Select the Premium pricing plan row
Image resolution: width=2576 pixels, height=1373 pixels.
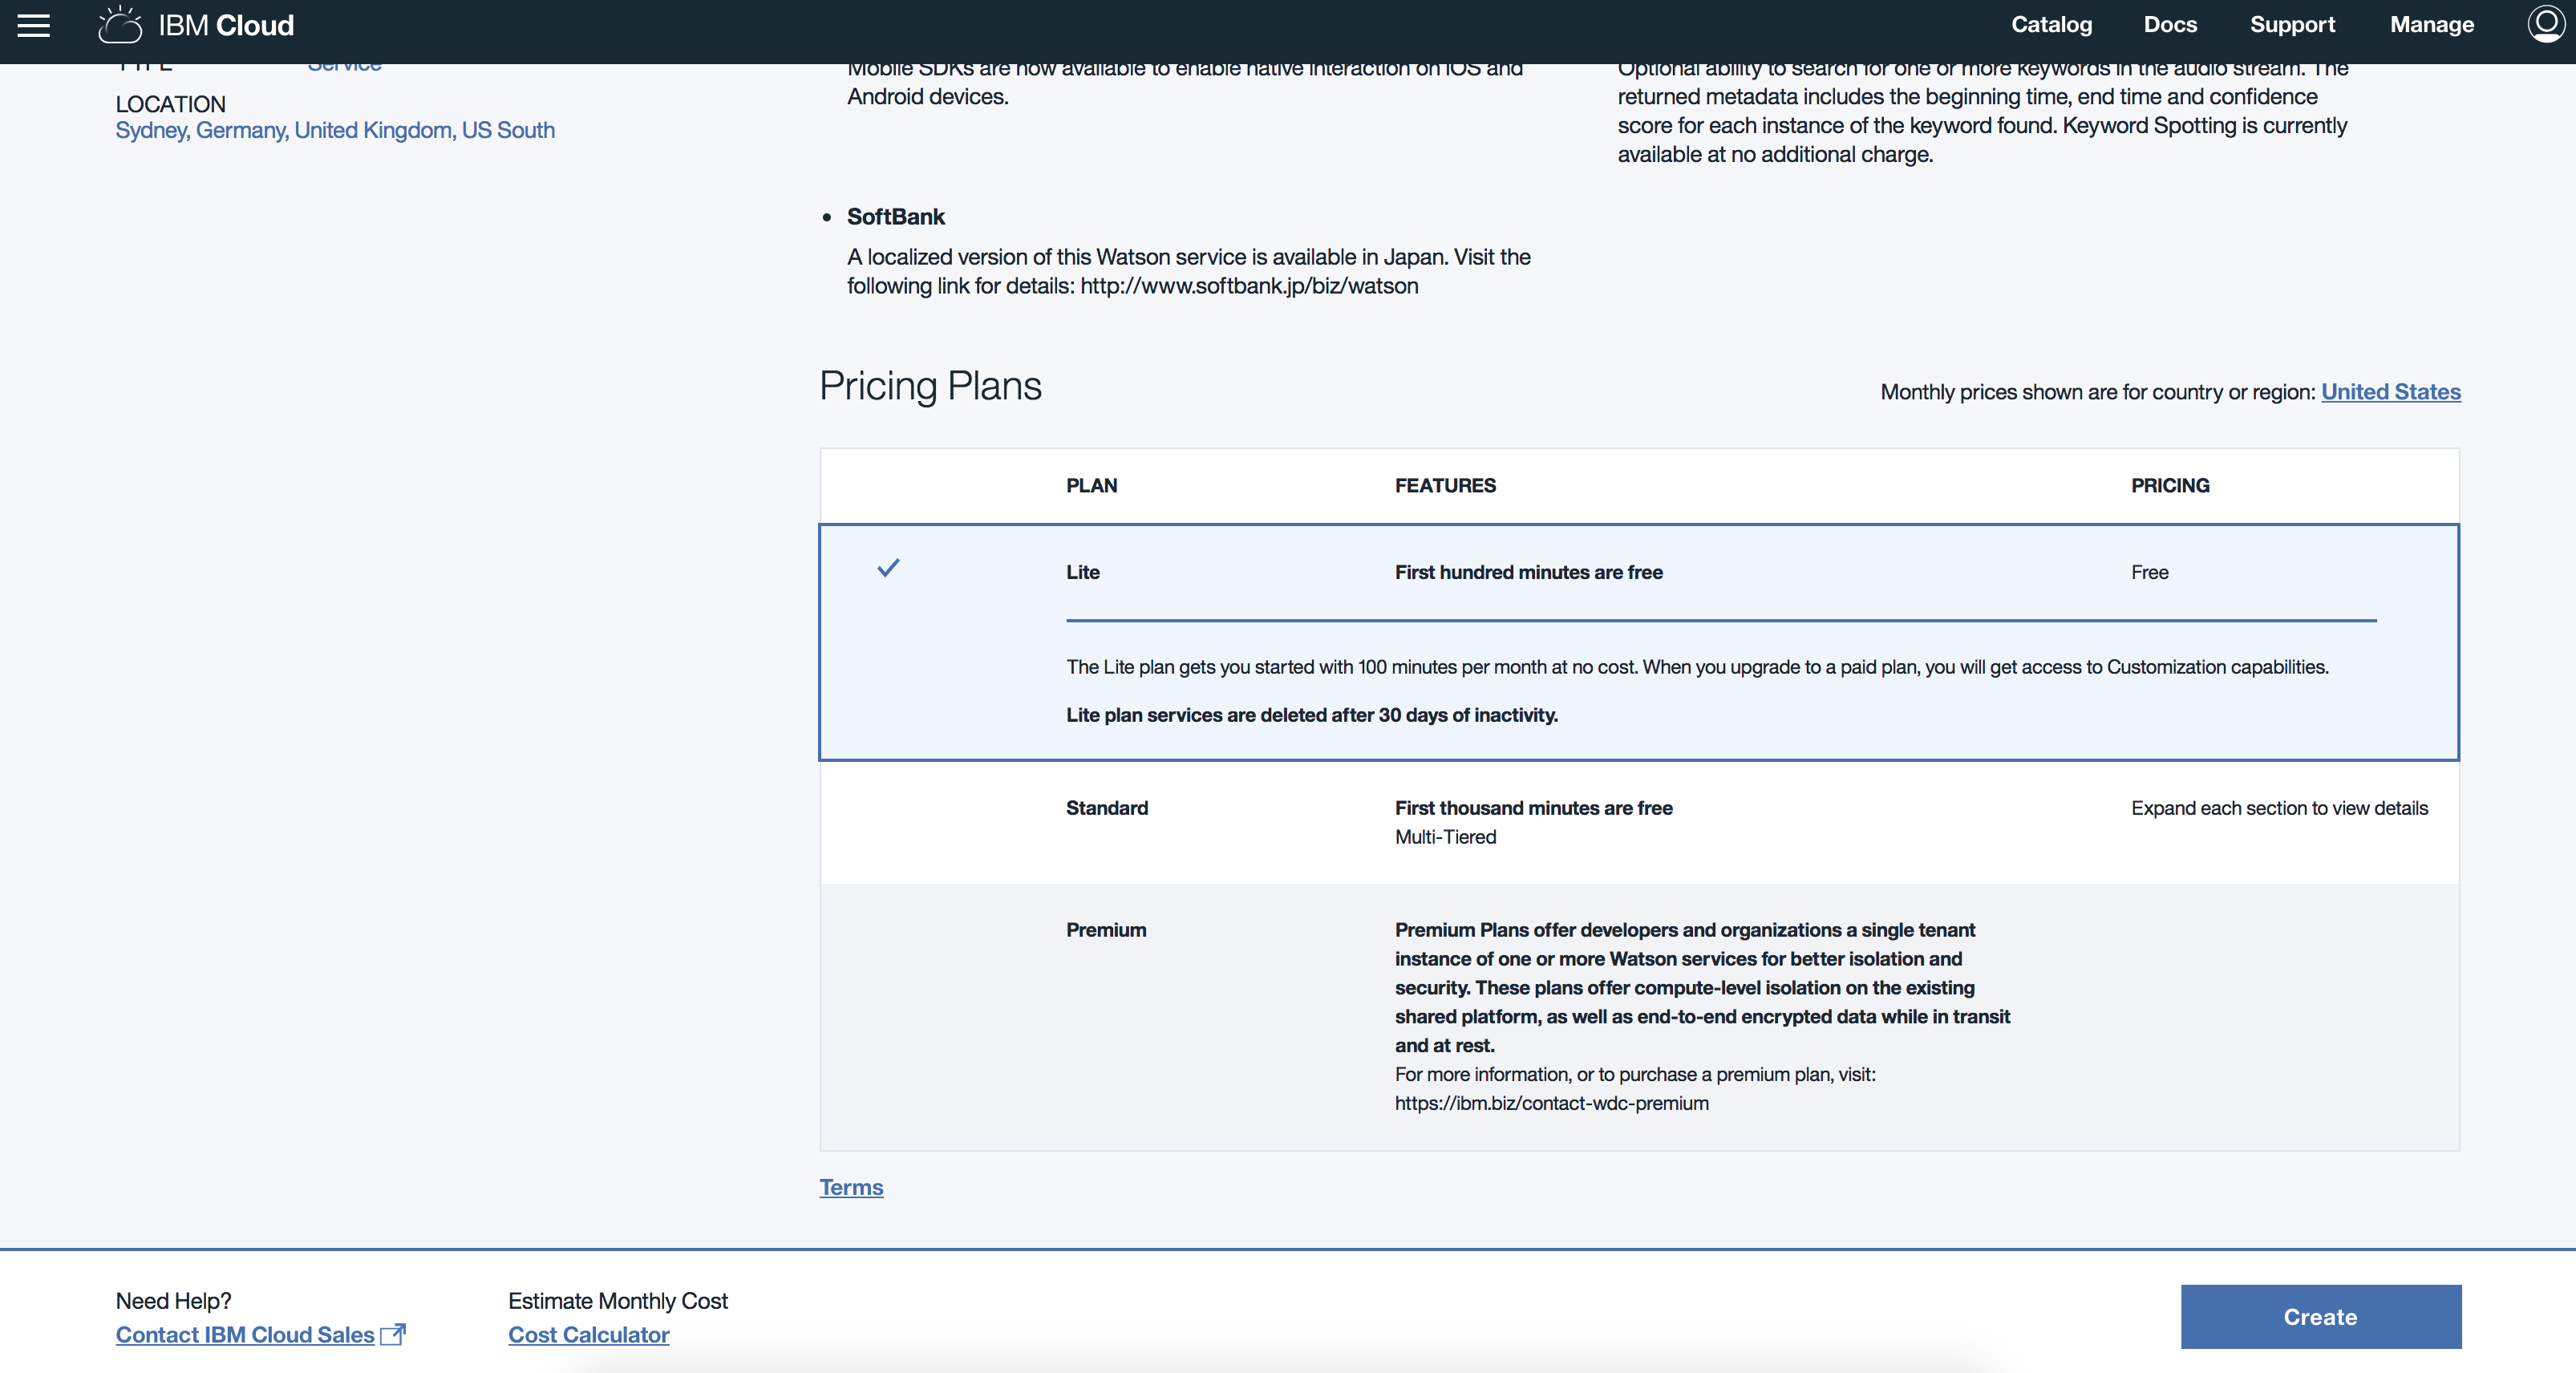(1105, 930)
